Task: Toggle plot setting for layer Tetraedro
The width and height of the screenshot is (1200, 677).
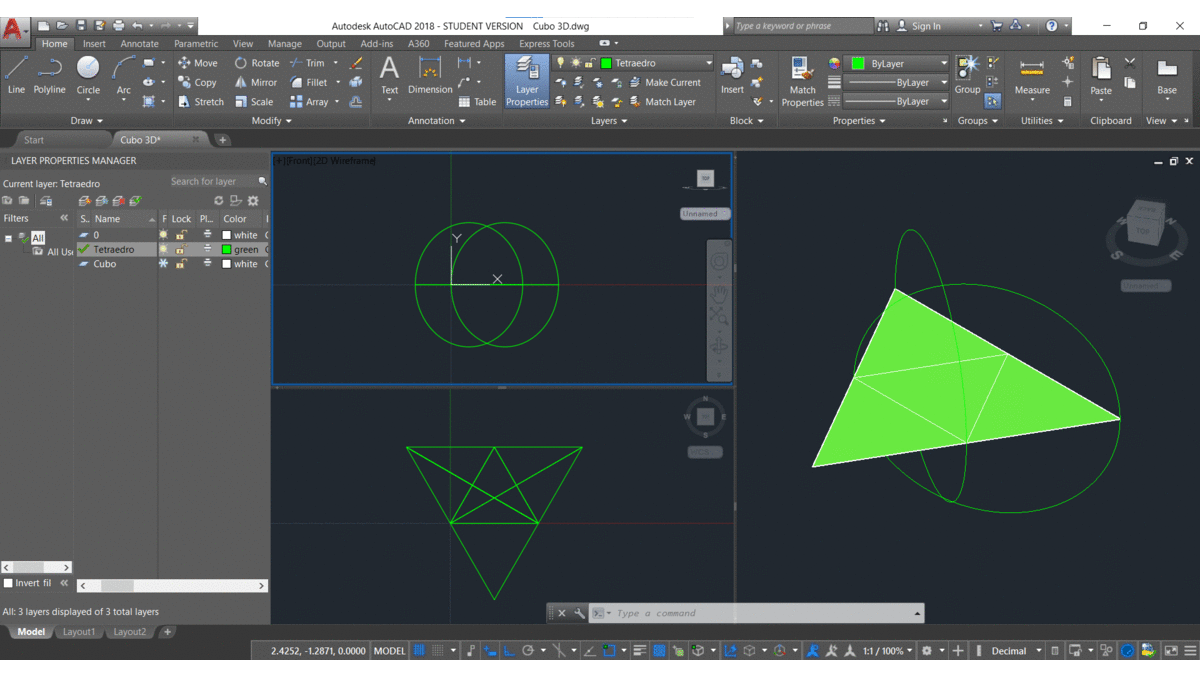Action: tap(207, 249)
